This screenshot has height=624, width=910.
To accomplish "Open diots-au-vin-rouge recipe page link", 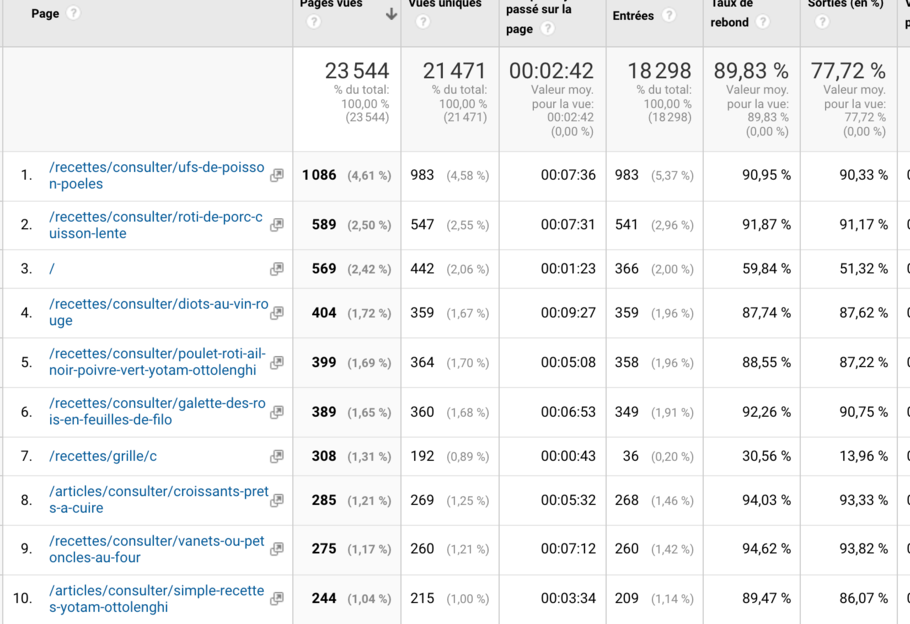I will coord(158,312).
